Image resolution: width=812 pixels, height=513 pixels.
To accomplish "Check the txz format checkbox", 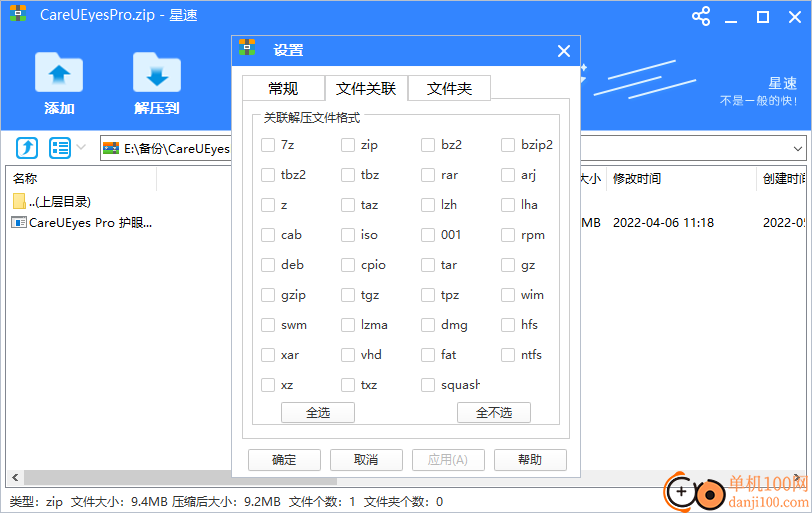I will [x=348, y=385].
